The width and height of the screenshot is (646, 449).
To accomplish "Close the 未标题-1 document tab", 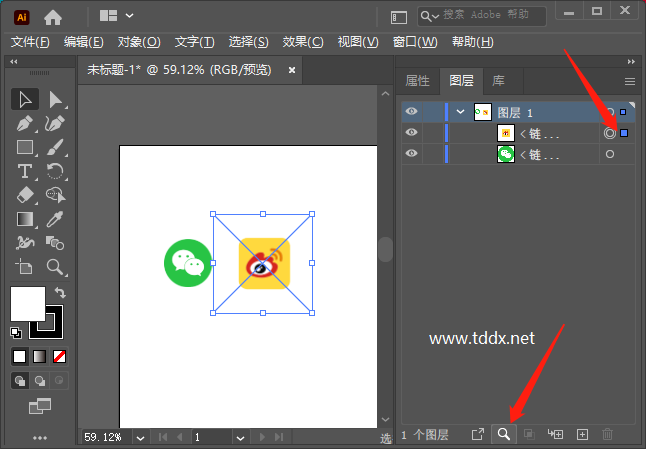I will click(x=292, y=70).
